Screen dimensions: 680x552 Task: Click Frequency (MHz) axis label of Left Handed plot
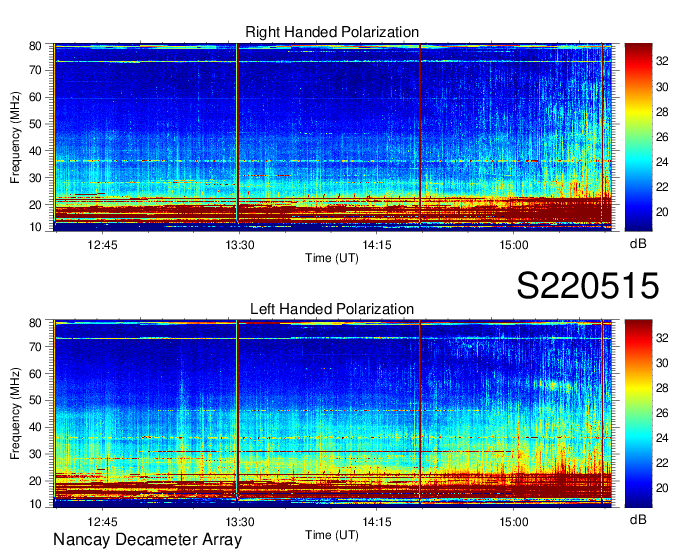15,414
